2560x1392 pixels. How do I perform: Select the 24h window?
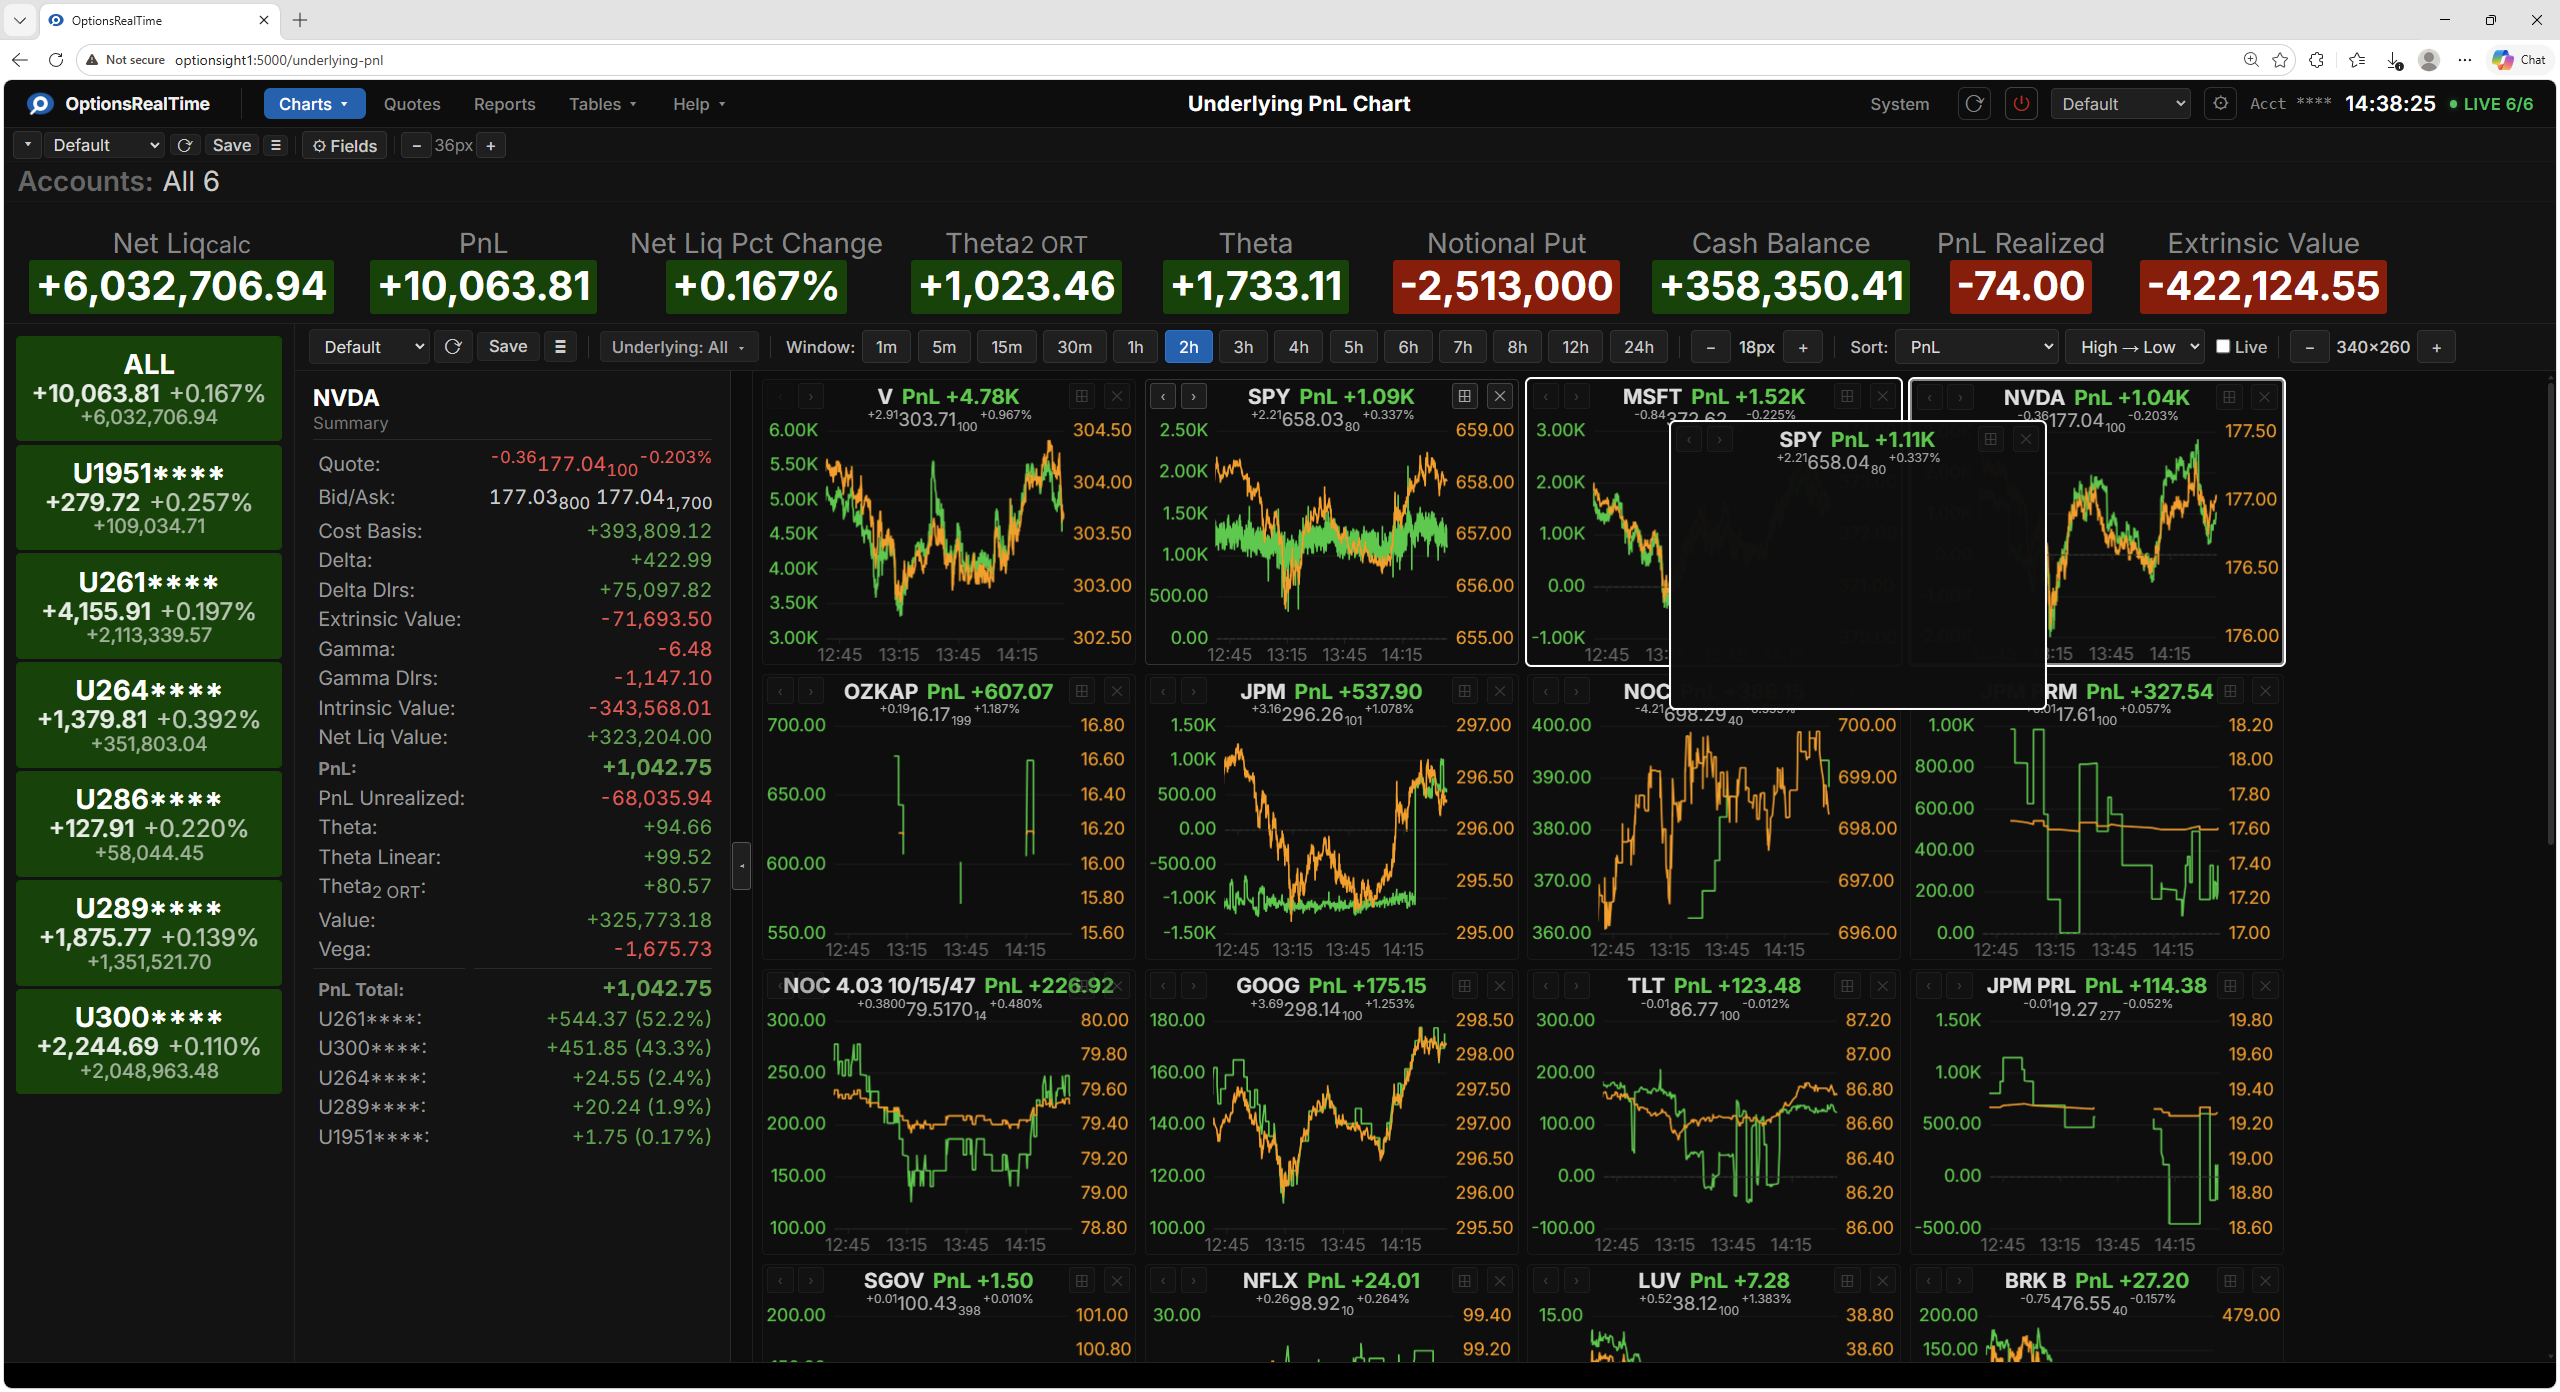click(x=1638, y=347)
